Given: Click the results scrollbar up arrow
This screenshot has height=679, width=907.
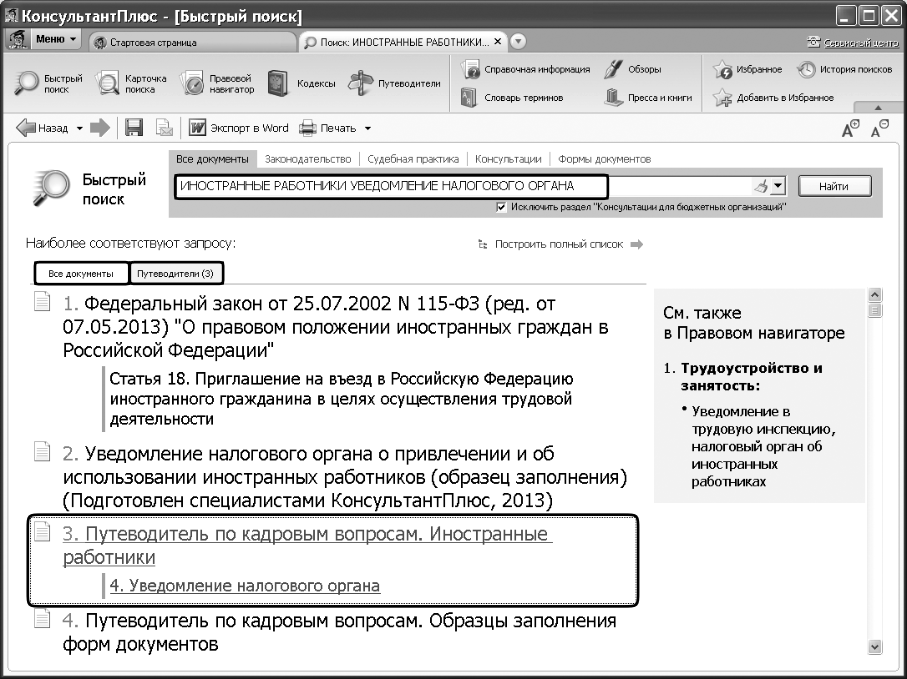Looking at the screenshot, I should point(875,294).
